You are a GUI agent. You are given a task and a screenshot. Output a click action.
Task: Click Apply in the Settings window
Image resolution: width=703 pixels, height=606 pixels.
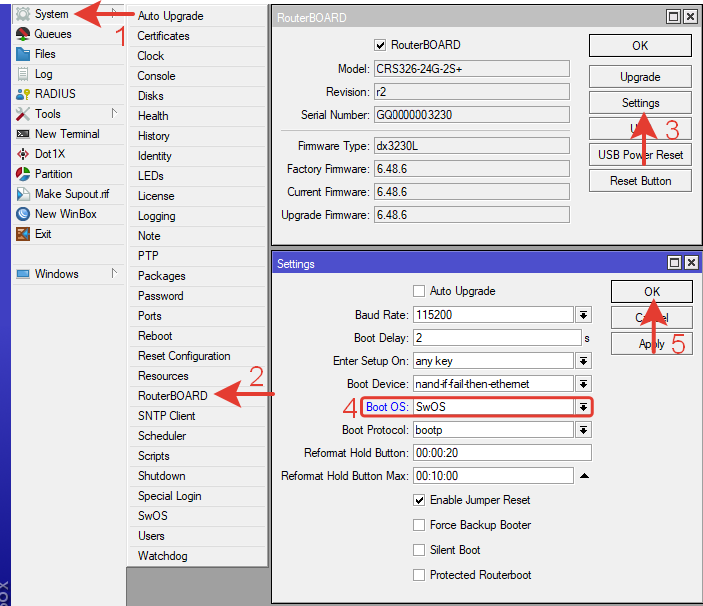651,344
